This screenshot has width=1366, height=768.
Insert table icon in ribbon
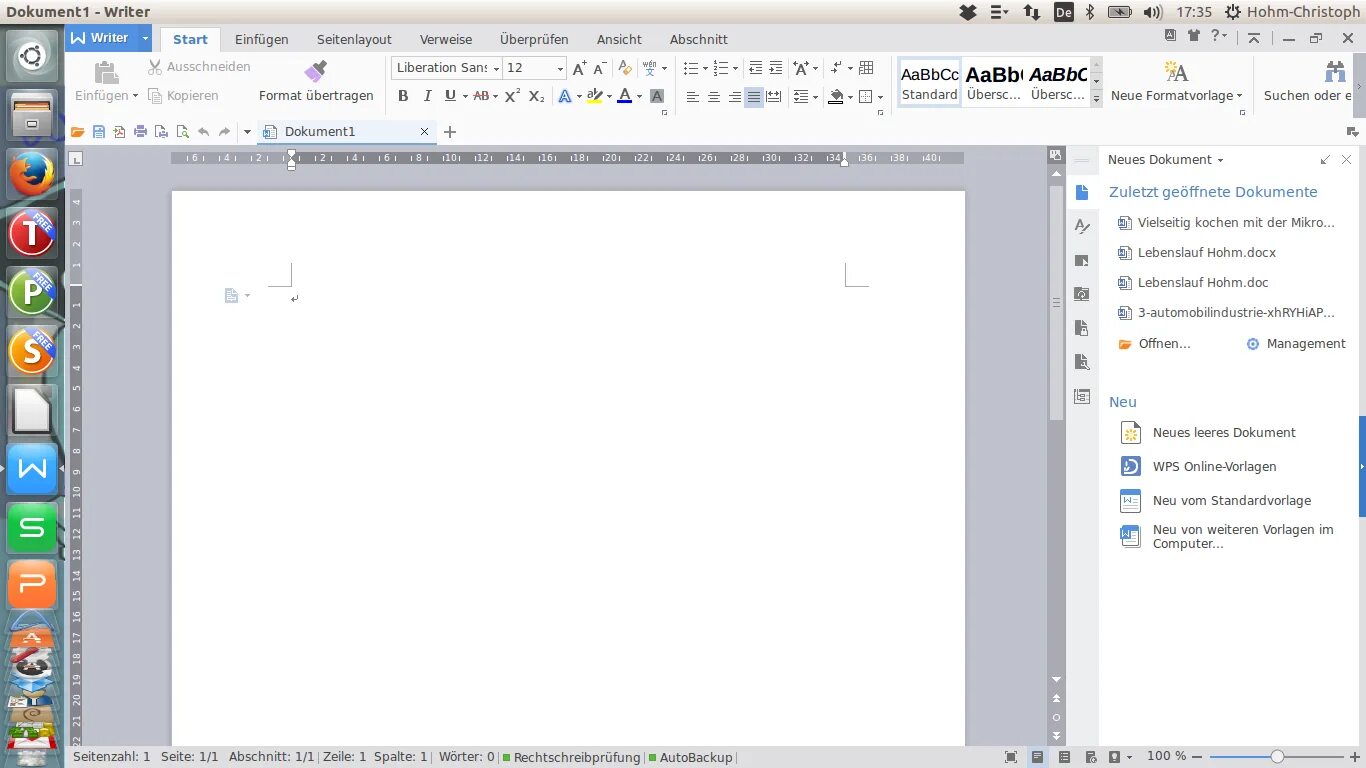(x=865, y=68)
